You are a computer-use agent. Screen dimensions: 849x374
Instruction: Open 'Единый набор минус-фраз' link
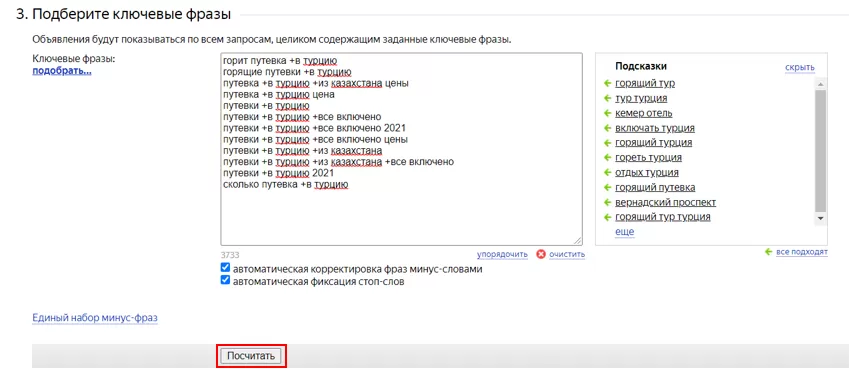(x=95, y=318)
